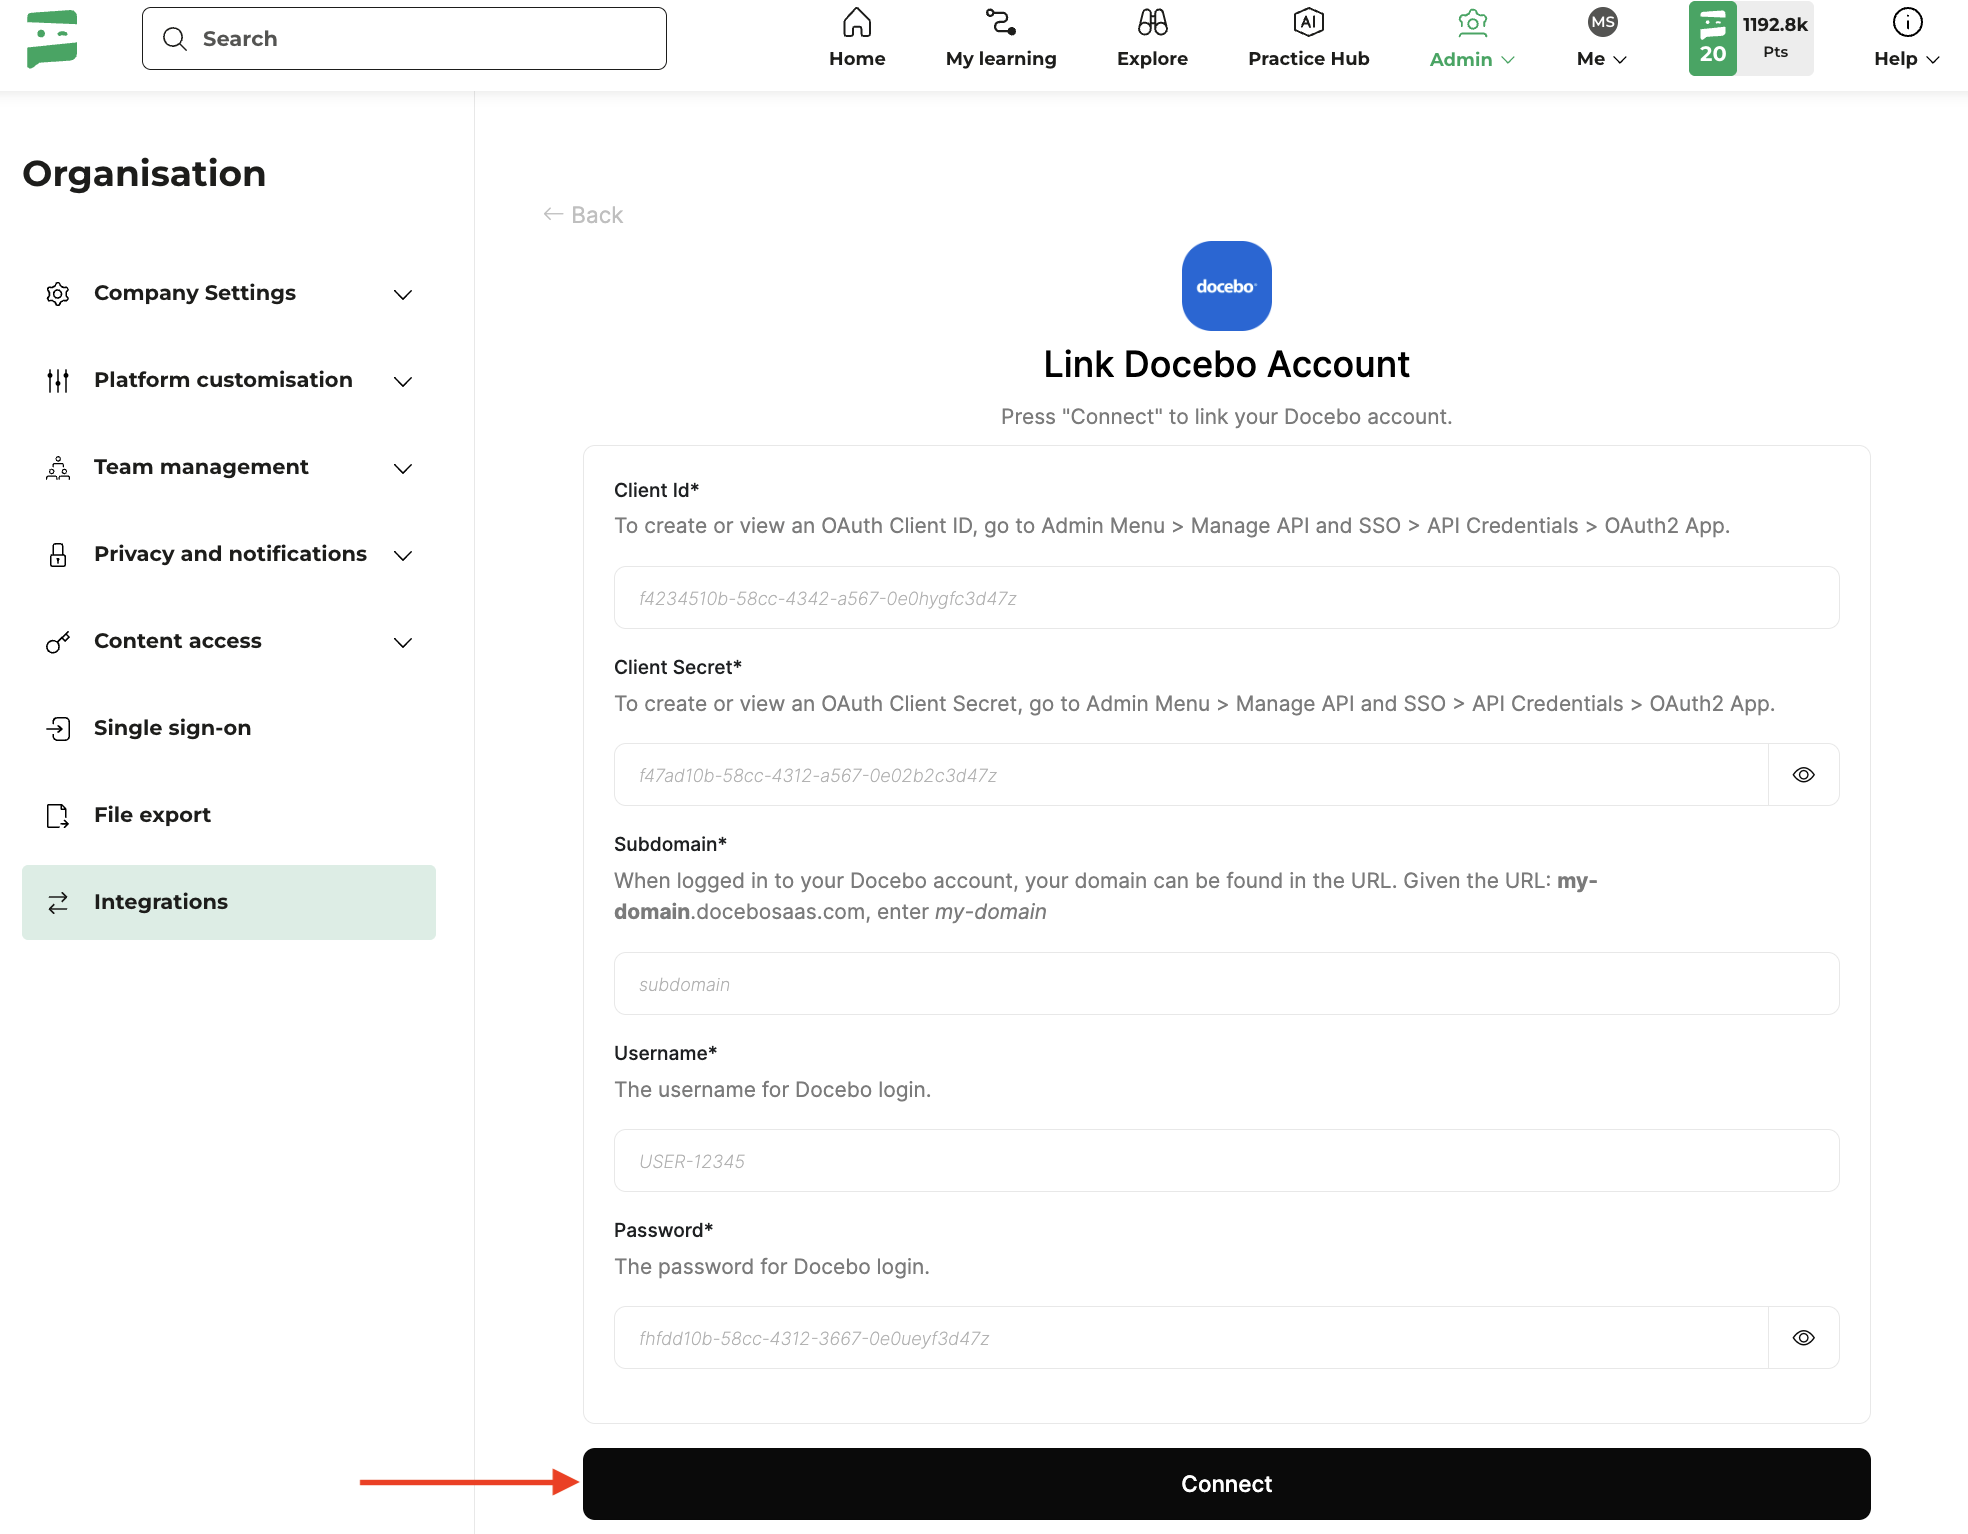Go Back to previous page
The height and width of the screenshot is (1534, 1968).
click(x=583, y=215)
